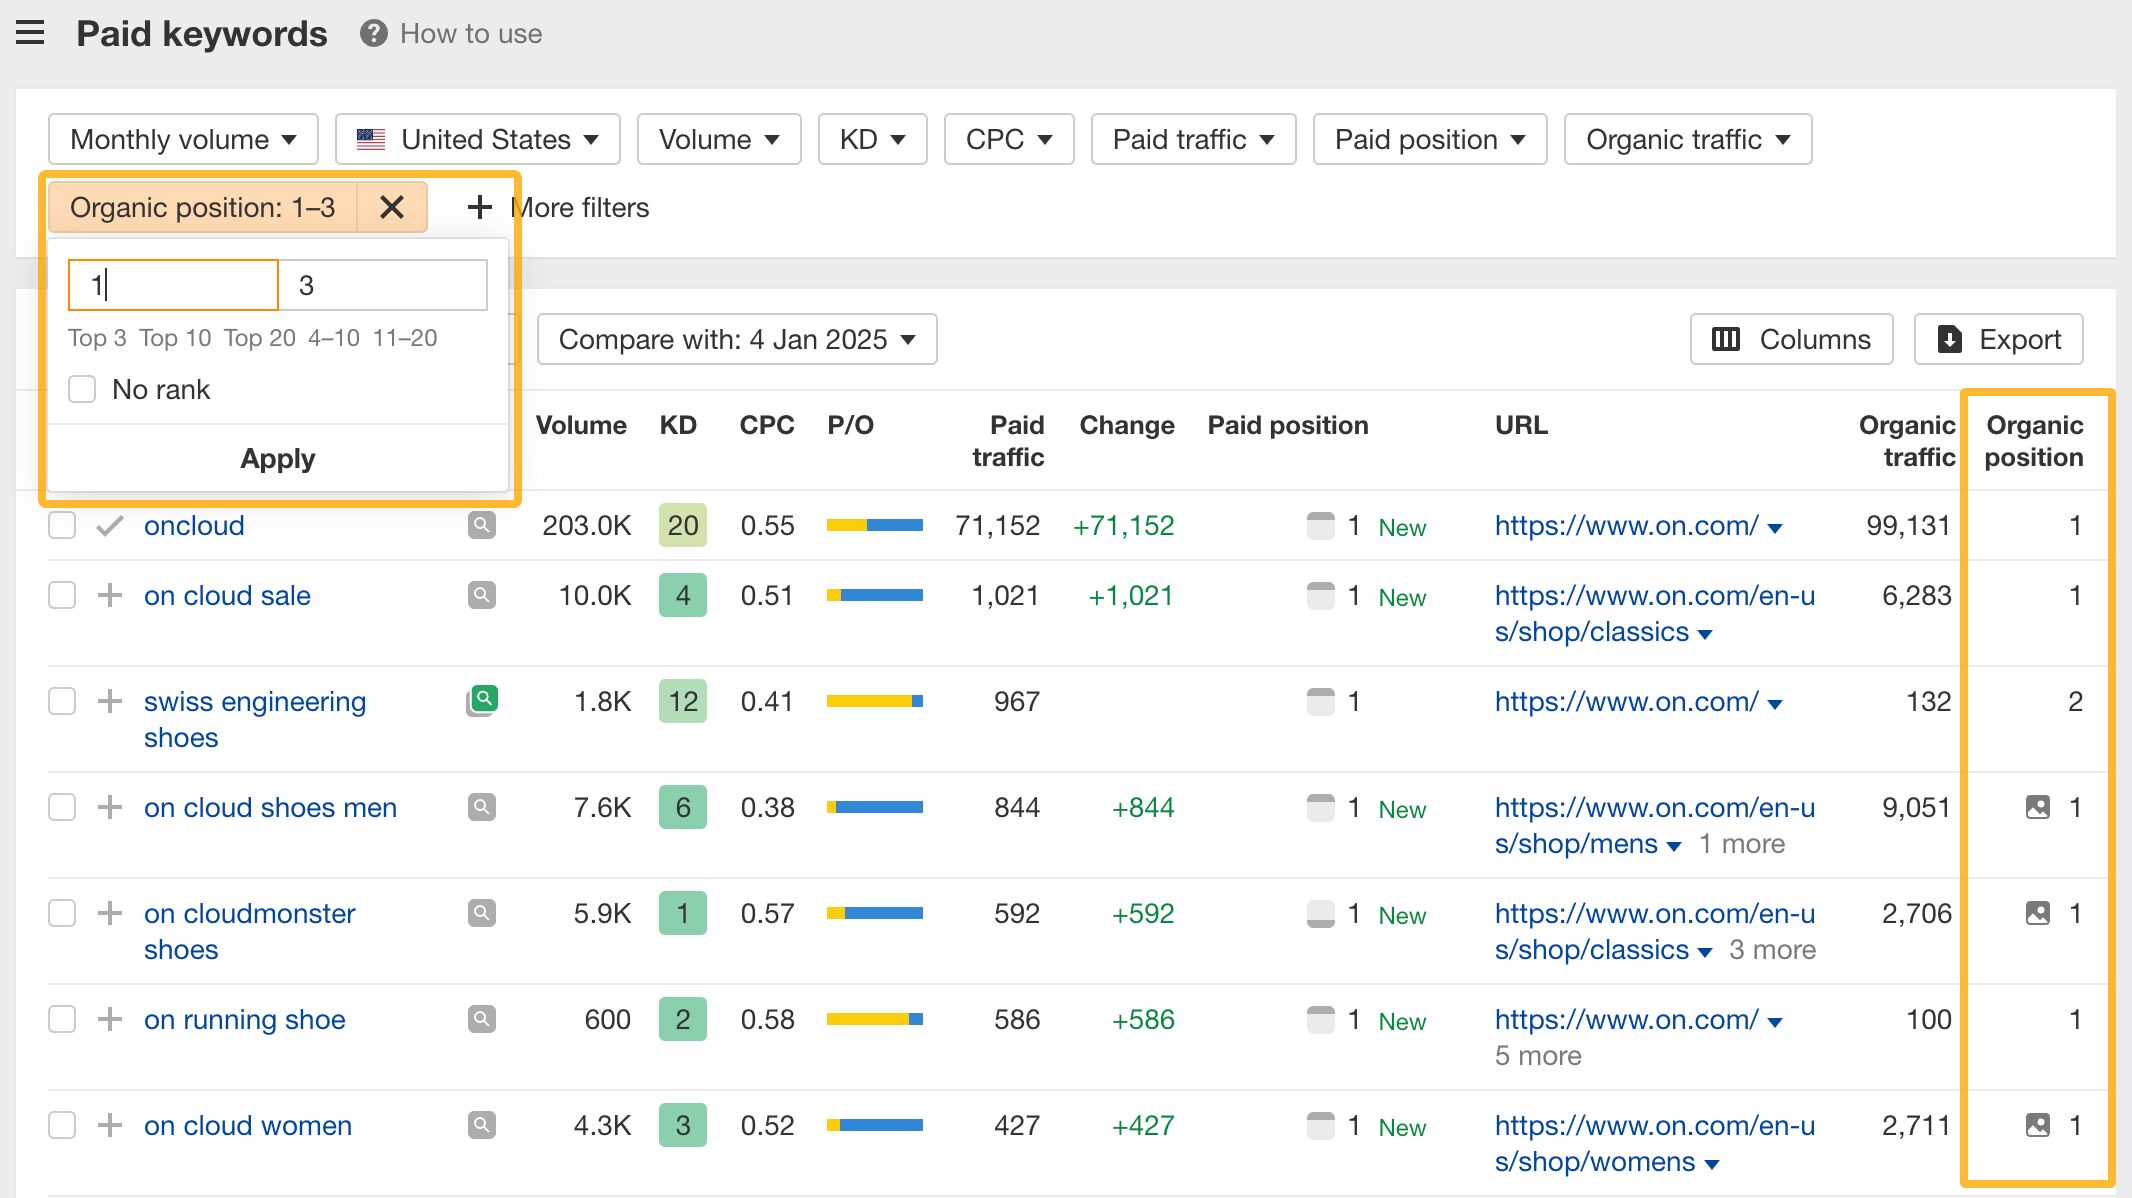Viewport: 2132px width, 1198px height.
Task: Click plus icon beside on cloud sale
Action: click(110, 595)
